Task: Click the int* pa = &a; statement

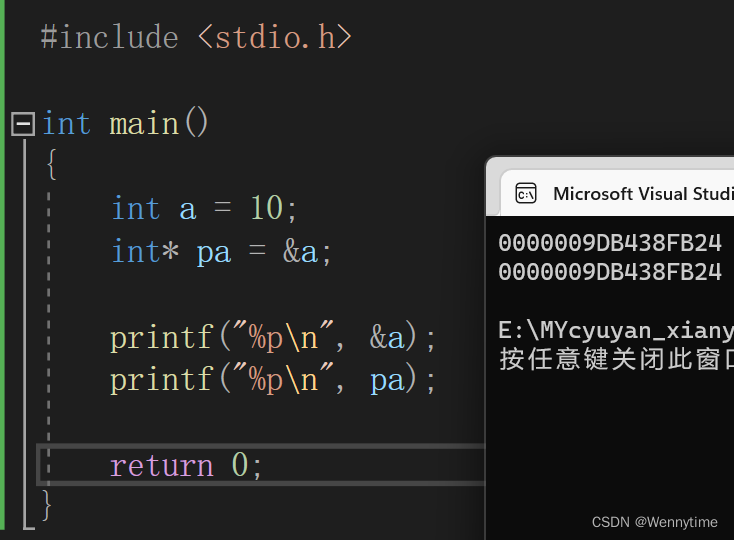Action: click(x=221, y=252)
